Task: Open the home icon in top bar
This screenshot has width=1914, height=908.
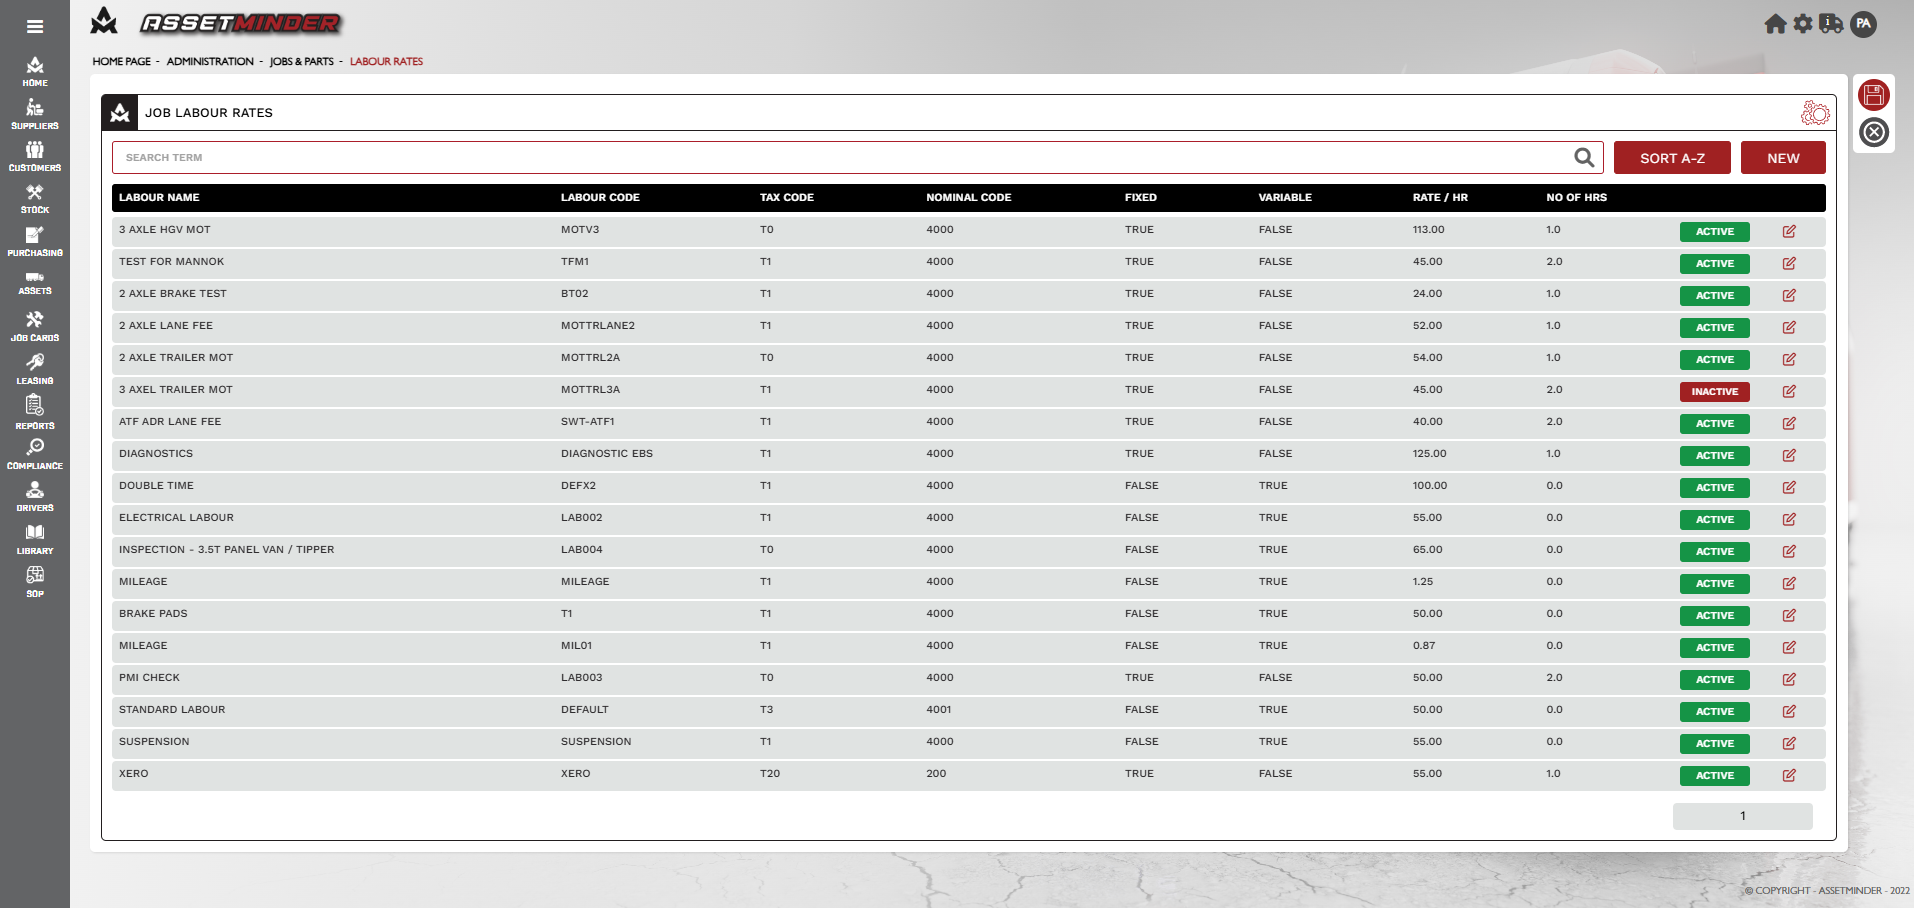Action: point(1775,24)
